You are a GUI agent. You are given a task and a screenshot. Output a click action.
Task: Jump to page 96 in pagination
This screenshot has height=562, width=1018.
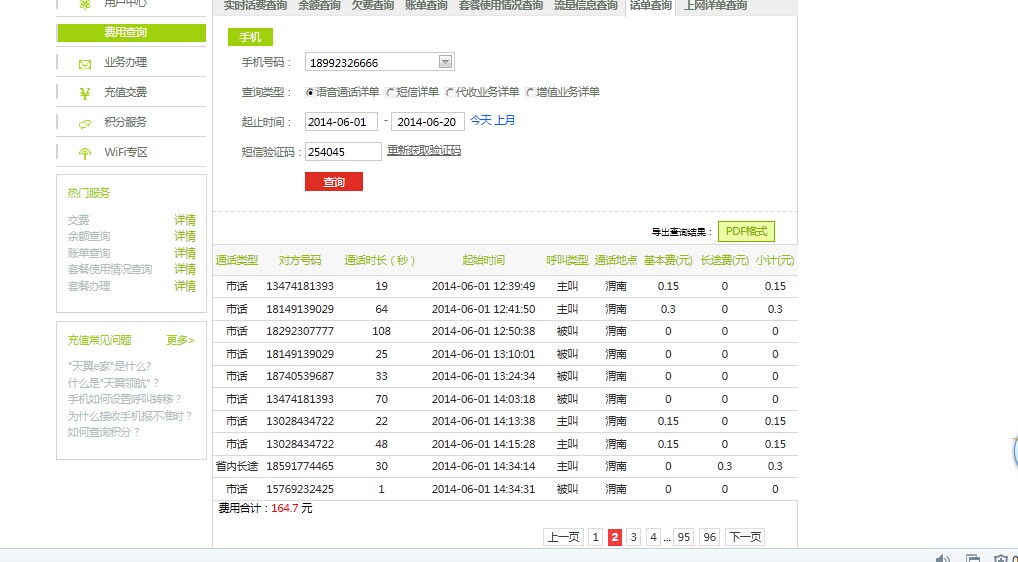[710, 537]
